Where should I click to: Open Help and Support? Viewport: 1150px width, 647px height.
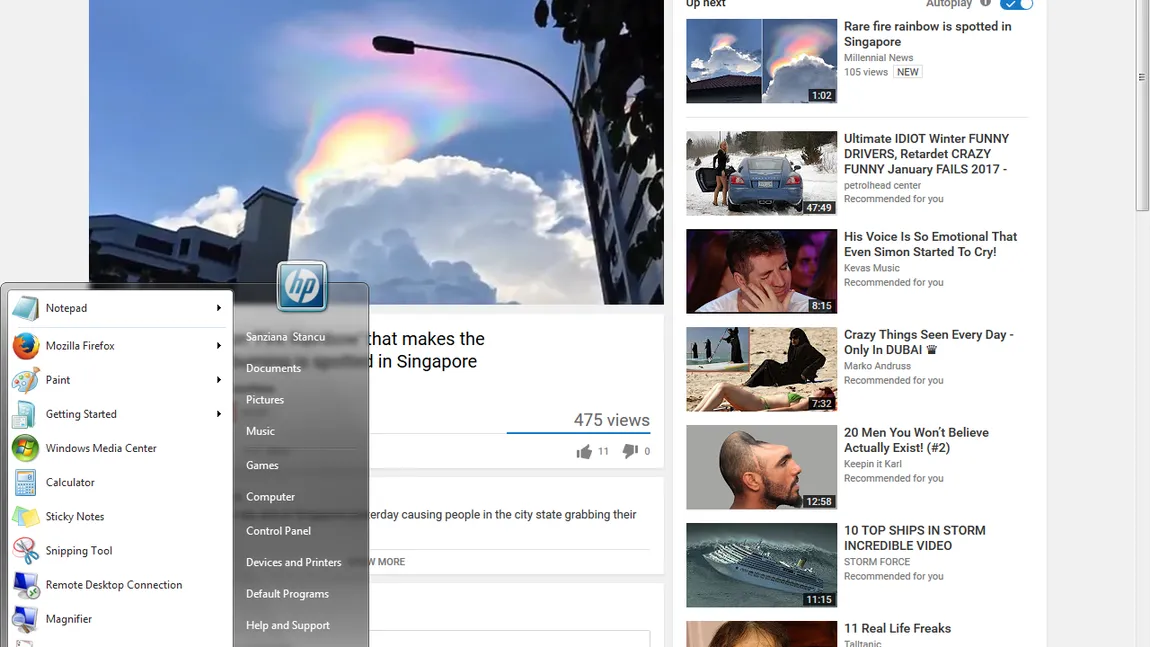point(287,625)
